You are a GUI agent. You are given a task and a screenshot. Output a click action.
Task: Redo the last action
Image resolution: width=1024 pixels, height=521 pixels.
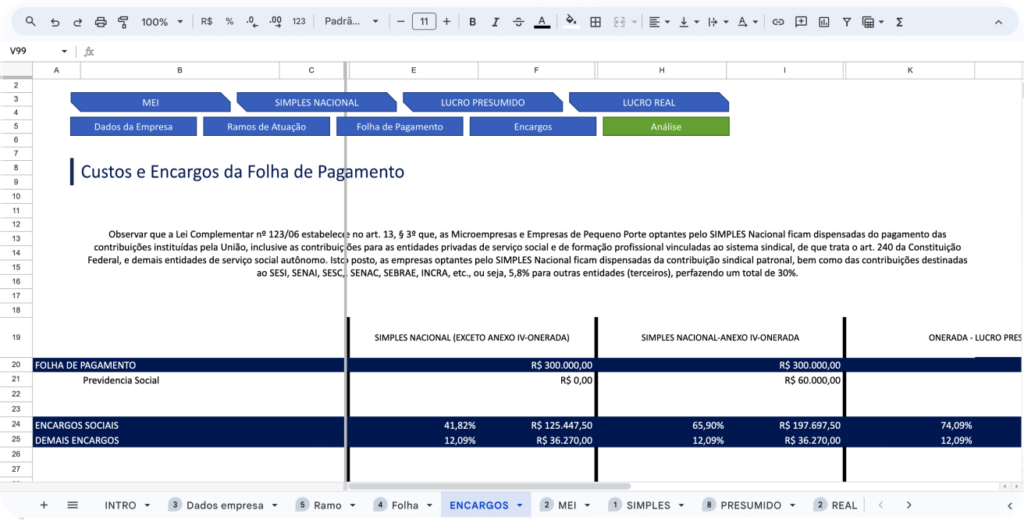78,22
